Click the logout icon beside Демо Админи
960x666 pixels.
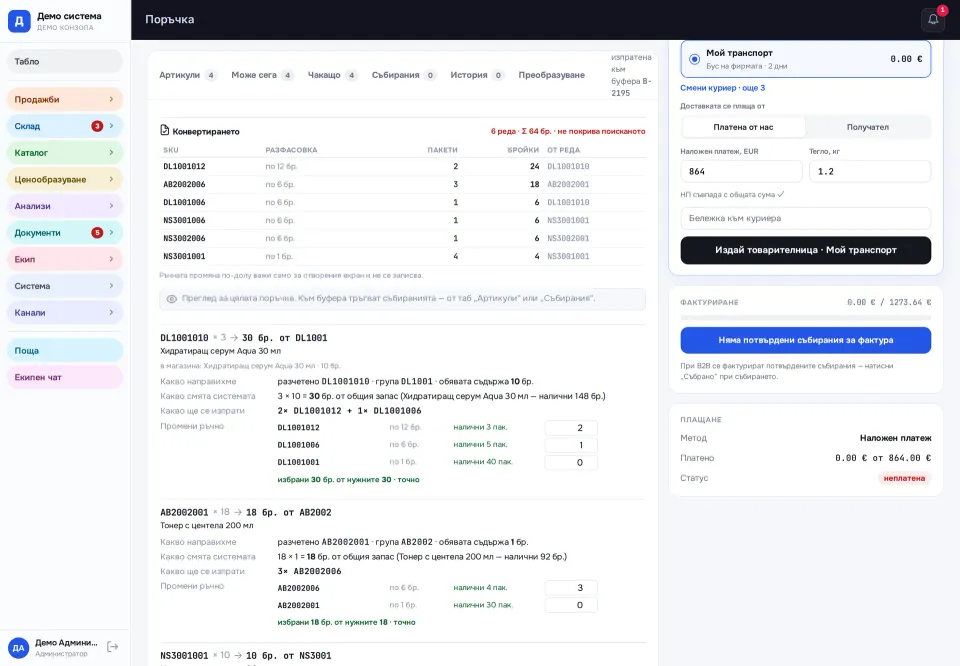113,646
